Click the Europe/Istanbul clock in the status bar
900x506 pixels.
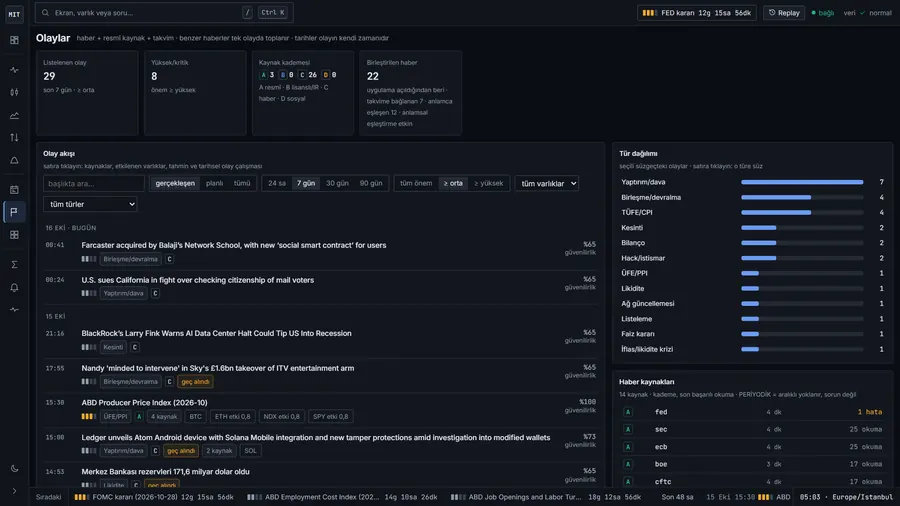846,497
